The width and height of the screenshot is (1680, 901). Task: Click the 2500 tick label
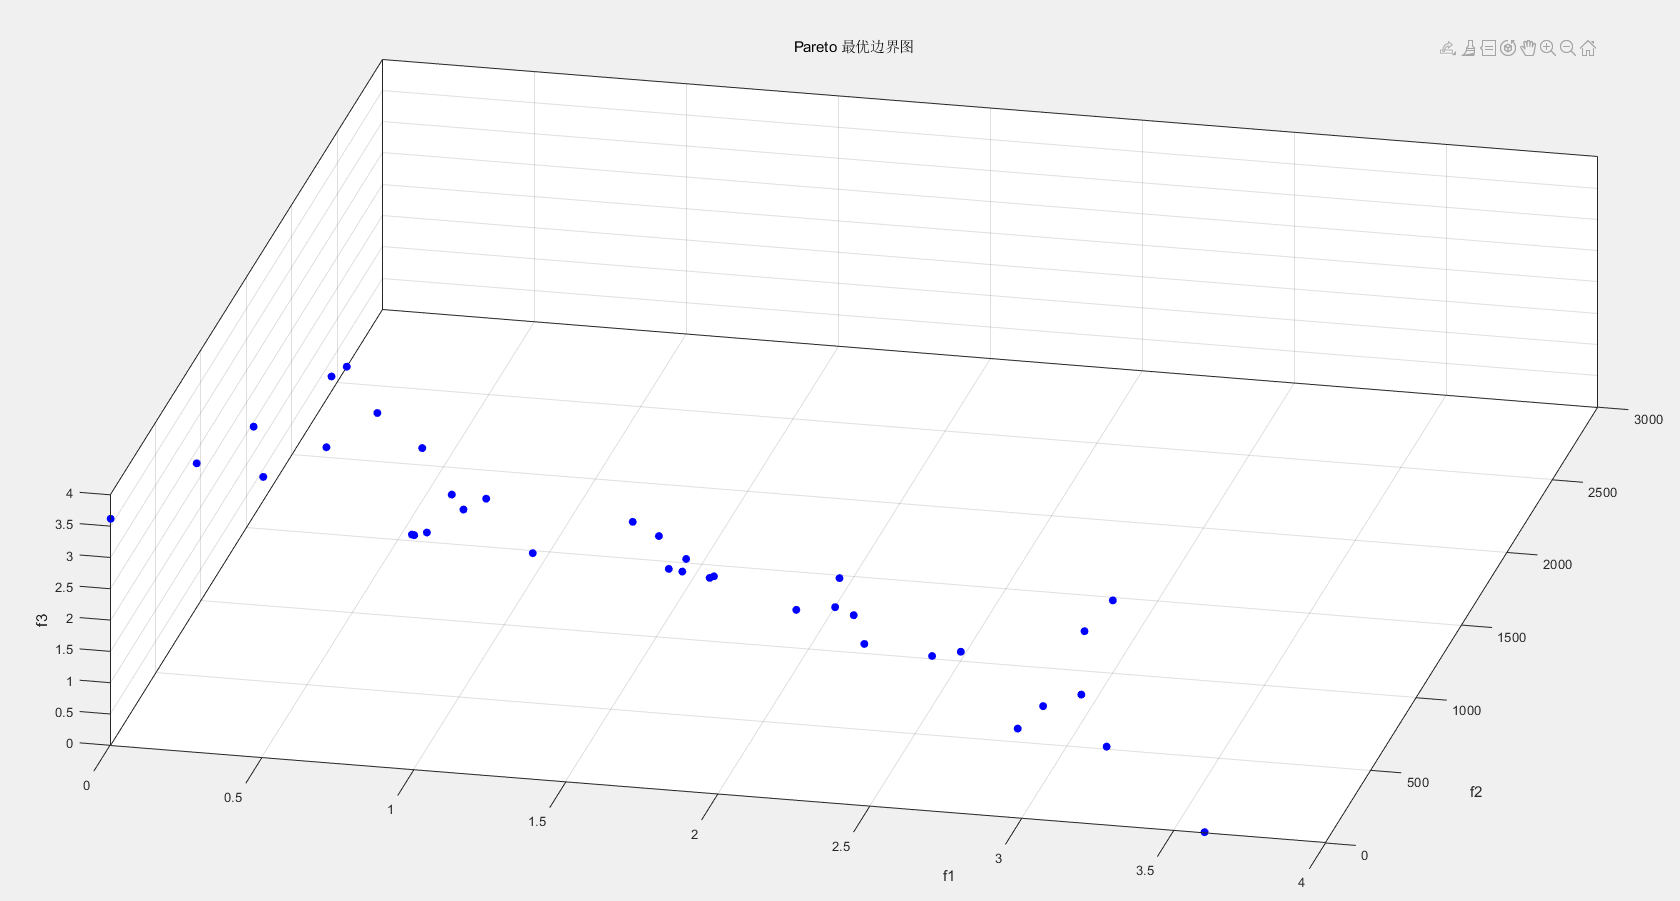click(1602, 492)
